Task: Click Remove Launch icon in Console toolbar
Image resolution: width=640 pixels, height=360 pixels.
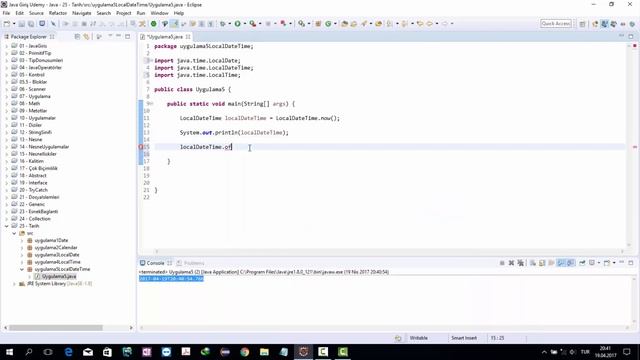Action: pyautogui.click(x=511, y=263)
